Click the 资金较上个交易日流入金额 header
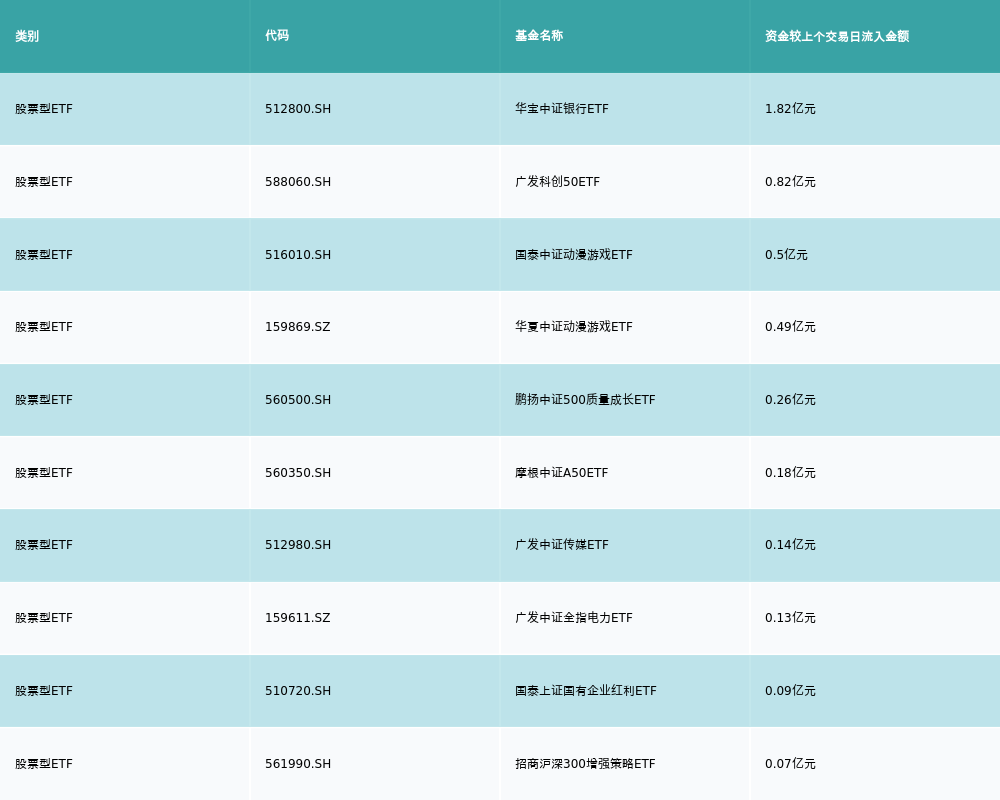This screenshot has width=1000, height=800. coord(837,36)
